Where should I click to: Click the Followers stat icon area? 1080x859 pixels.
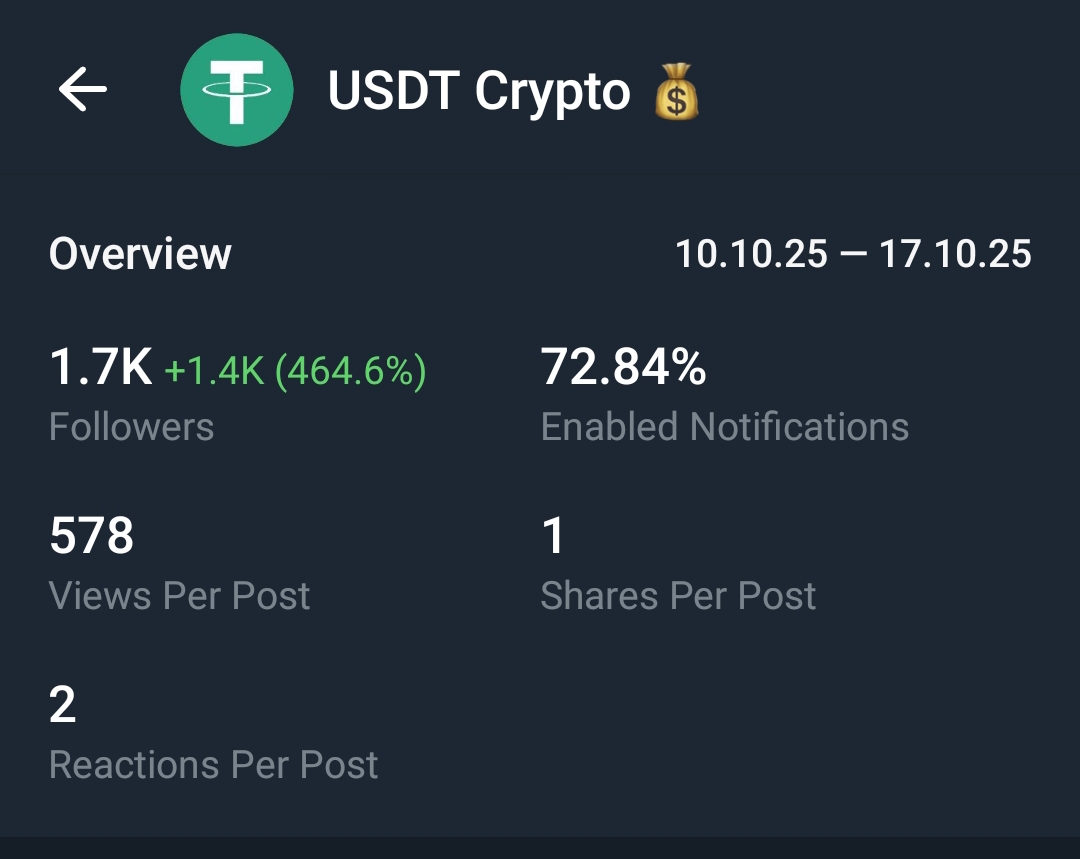coord(131,427)
